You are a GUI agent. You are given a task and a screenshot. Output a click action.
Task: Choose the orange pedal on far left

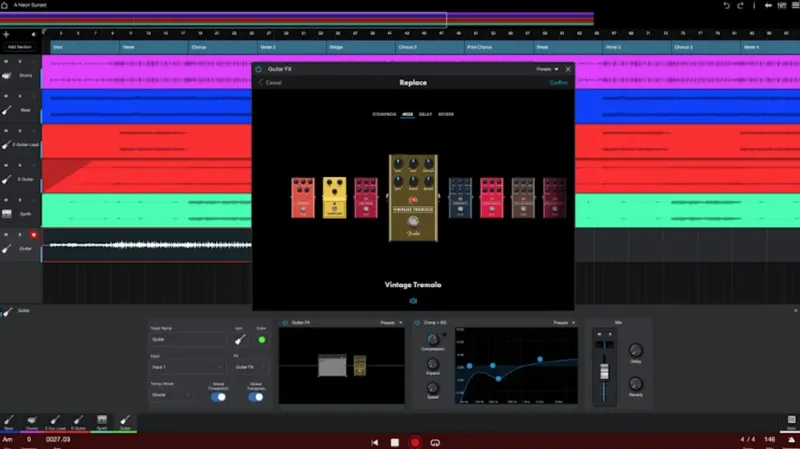[x=303, y=198]
